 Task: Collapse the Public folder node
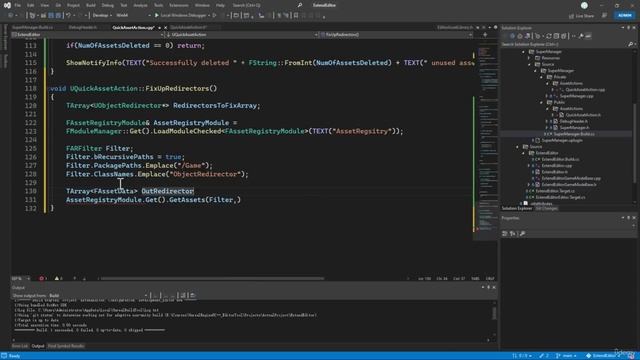[x=542, y=102]
